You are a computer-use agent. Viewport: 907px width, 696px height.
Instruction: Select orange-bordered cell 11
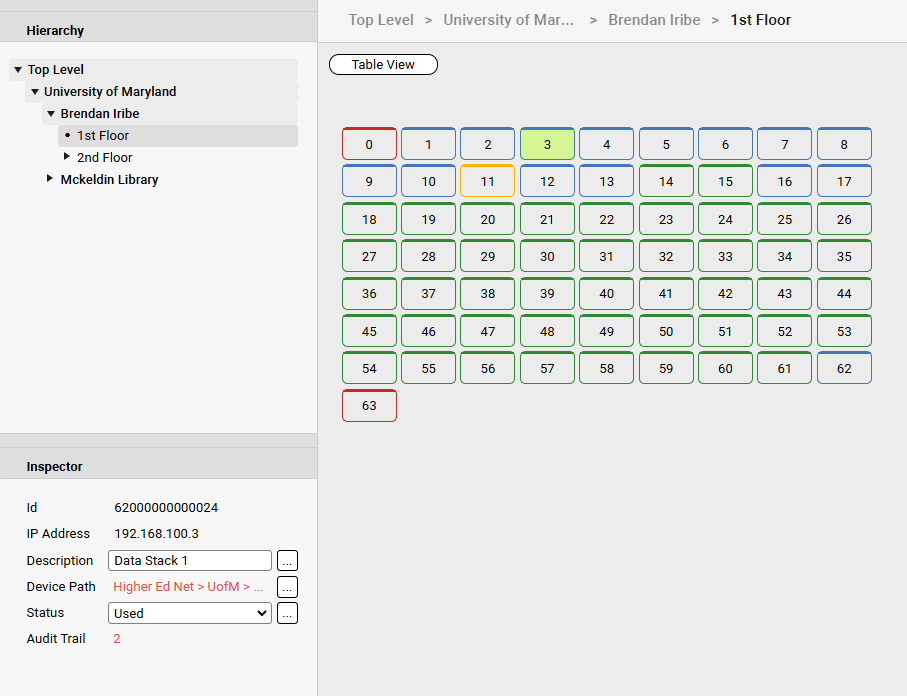(x=487, y=182)
